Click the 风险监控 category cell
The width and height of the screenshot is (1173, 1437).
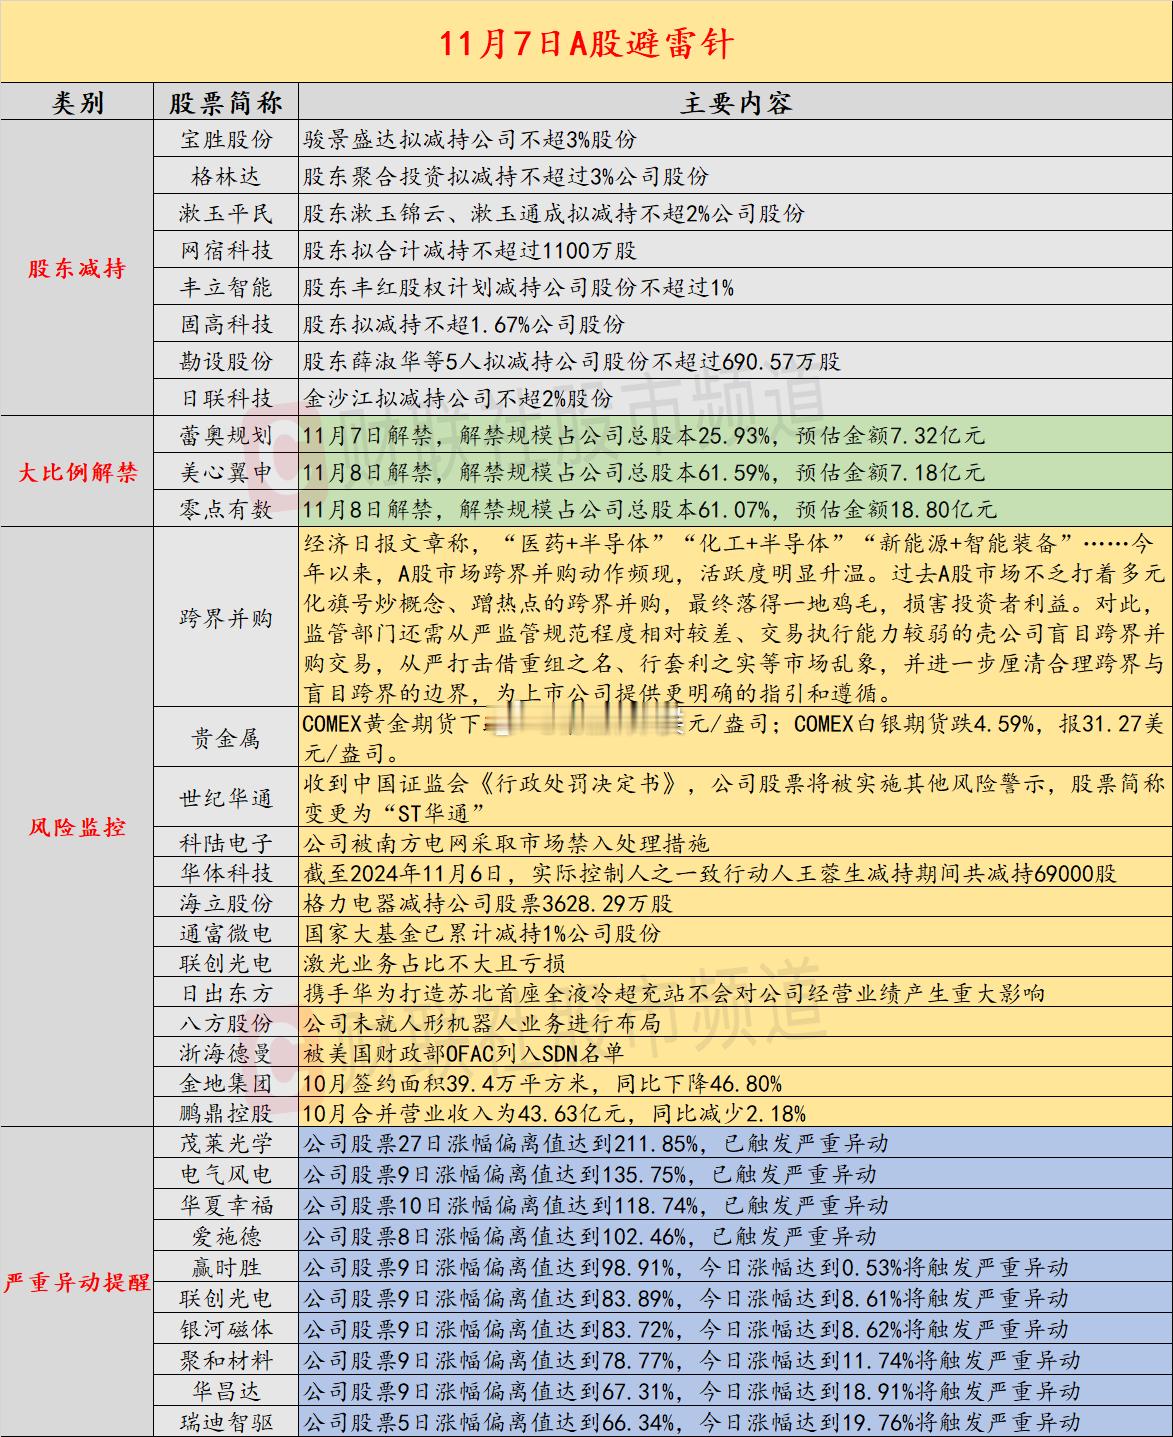click(77, 827)
